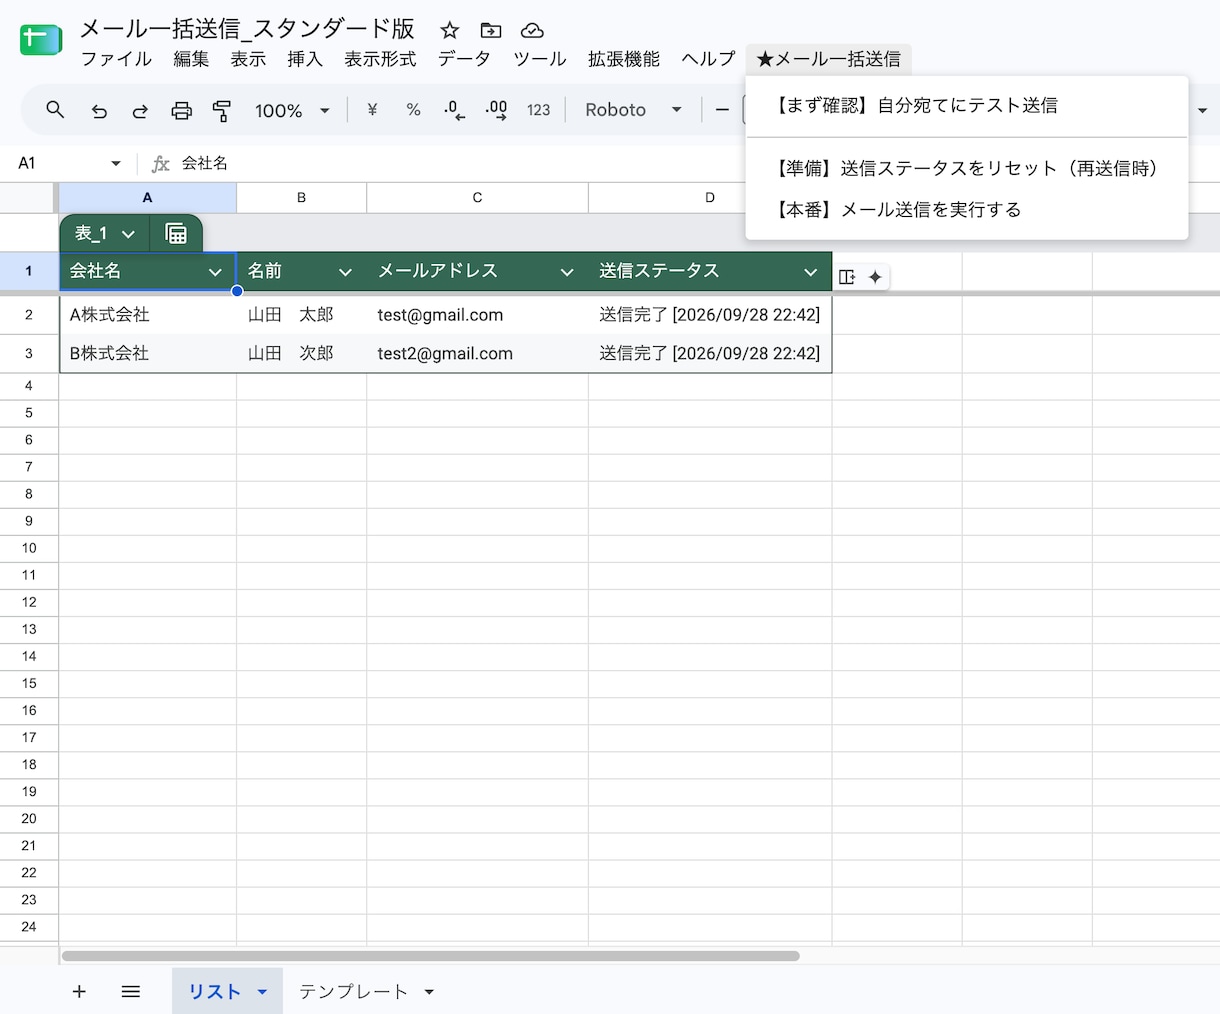Open the table calculator icon next to 表_1
1220x1014 pixels.
(x=176, y=234)
